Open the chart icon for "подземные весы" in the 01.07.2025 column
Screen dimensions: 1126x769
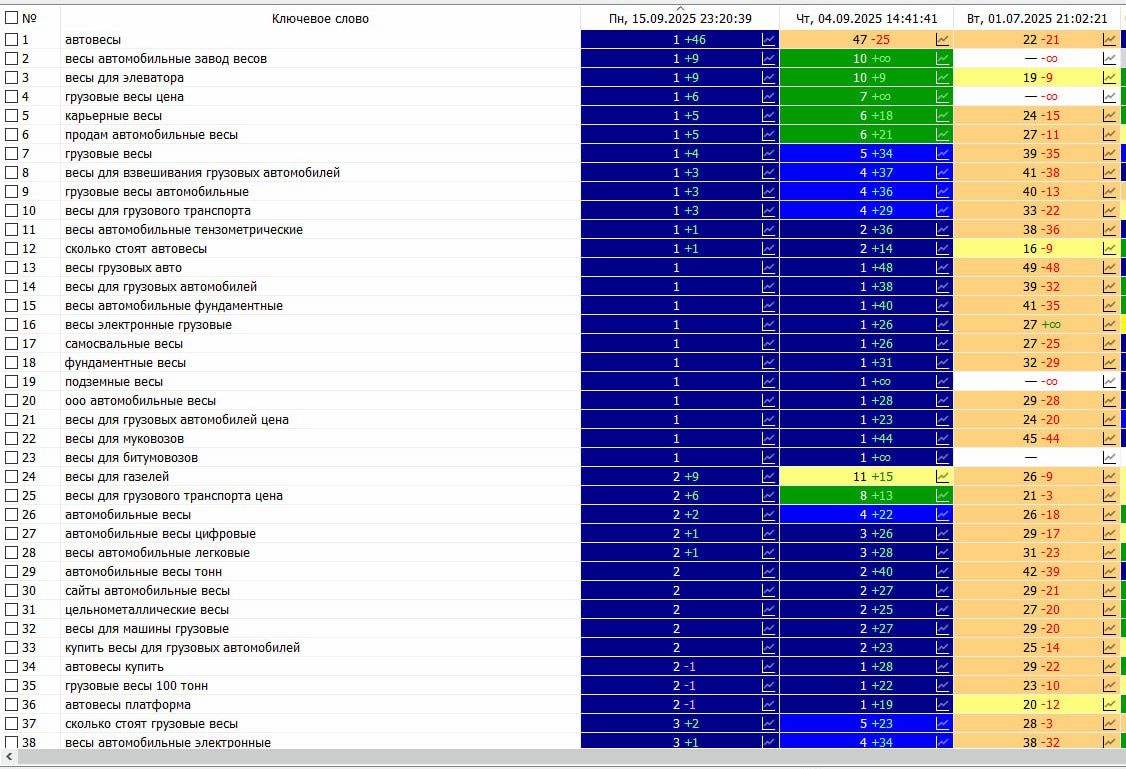point(1109,382)
